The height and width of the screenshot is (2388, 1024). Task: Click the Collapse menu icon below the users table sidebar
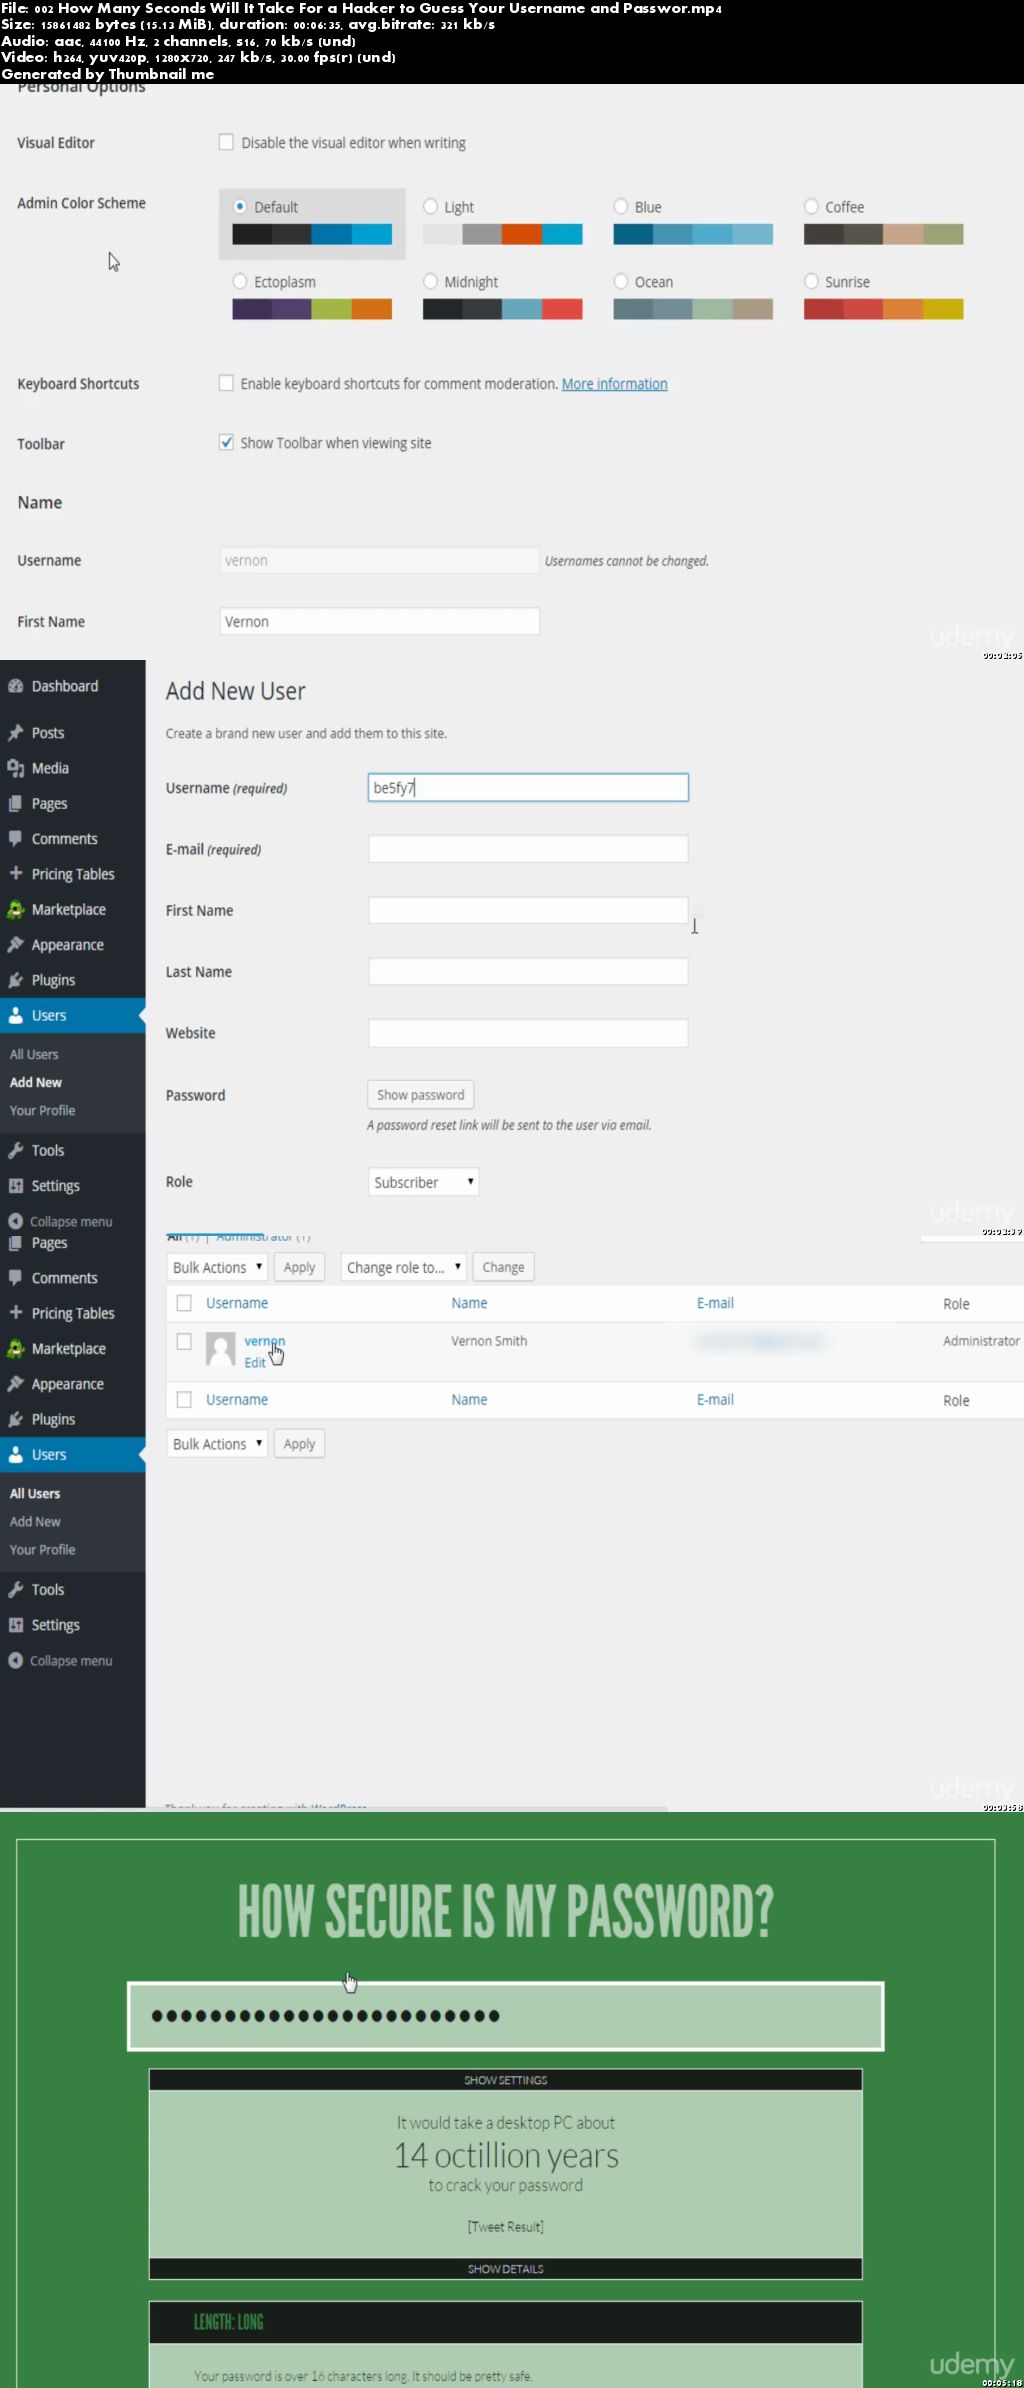pyautogui.click(x=15, y=1660)
